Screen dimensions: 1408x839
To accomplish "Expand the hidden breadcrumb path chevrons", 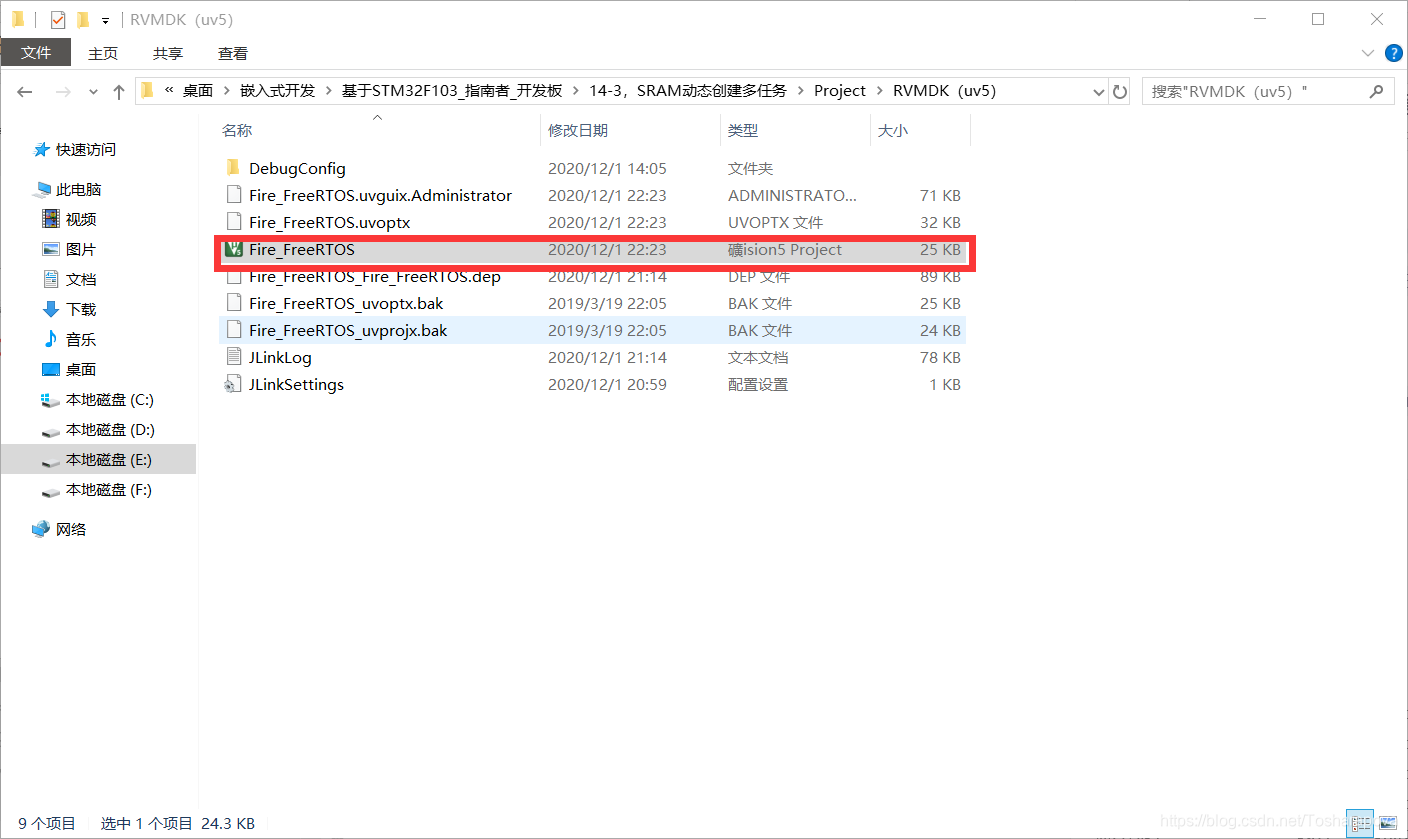I will tap(169, 91).
